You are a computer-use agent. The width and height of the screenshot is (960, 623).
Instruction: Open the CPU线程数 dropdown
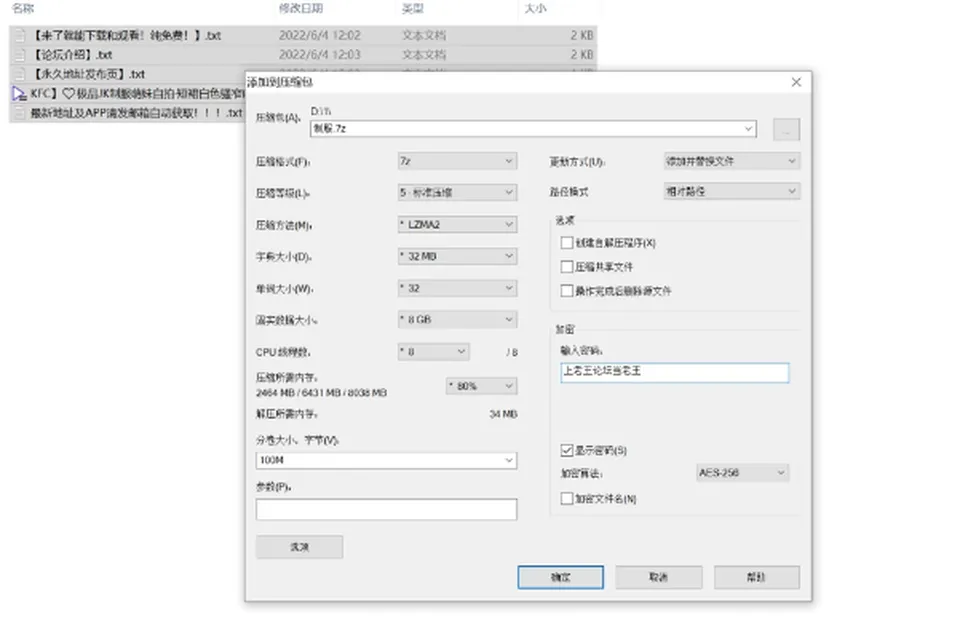pos(433,352)
